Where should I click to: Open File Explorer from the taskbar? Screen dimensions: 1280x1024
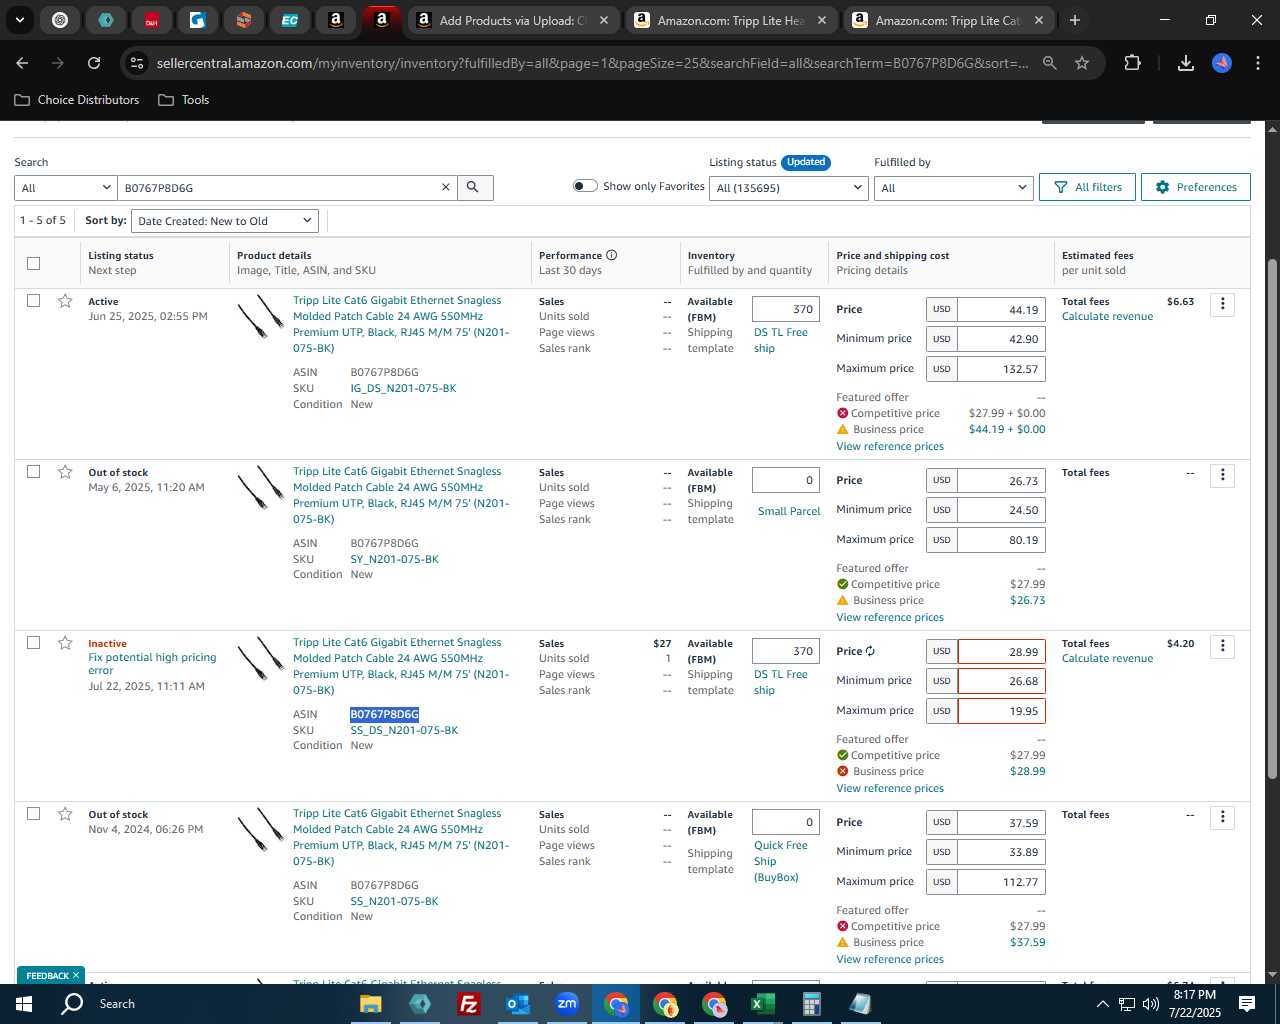371,1004
